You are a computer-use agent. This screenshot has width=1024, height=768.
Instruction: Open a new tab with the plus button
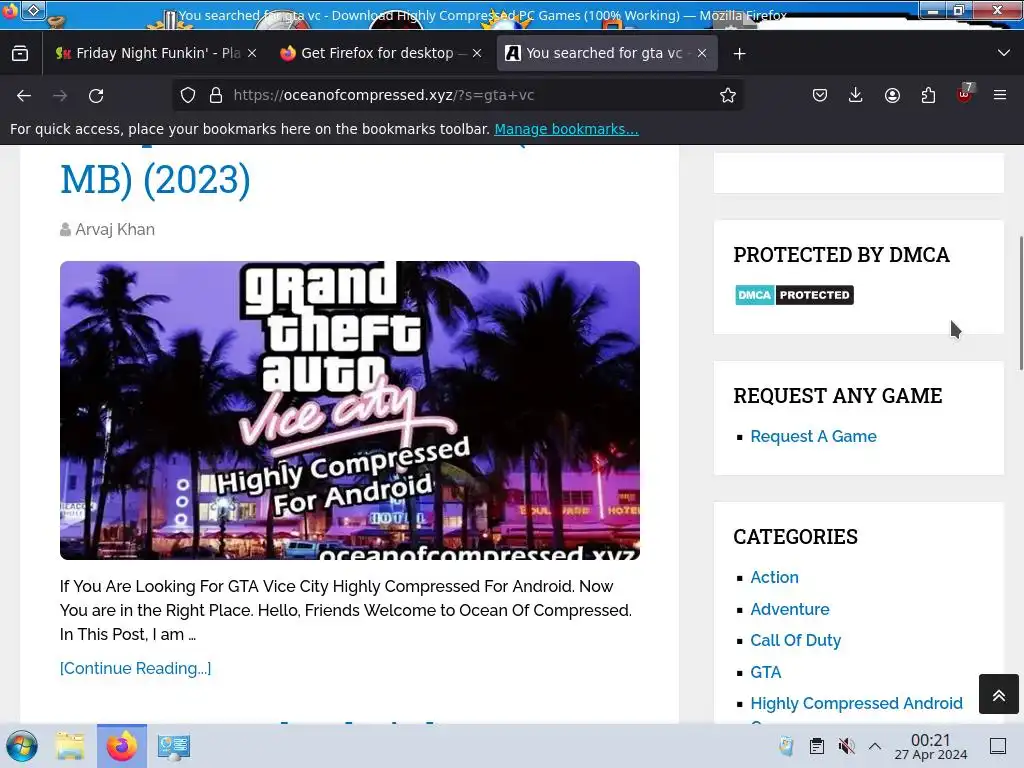click(739, 54)
